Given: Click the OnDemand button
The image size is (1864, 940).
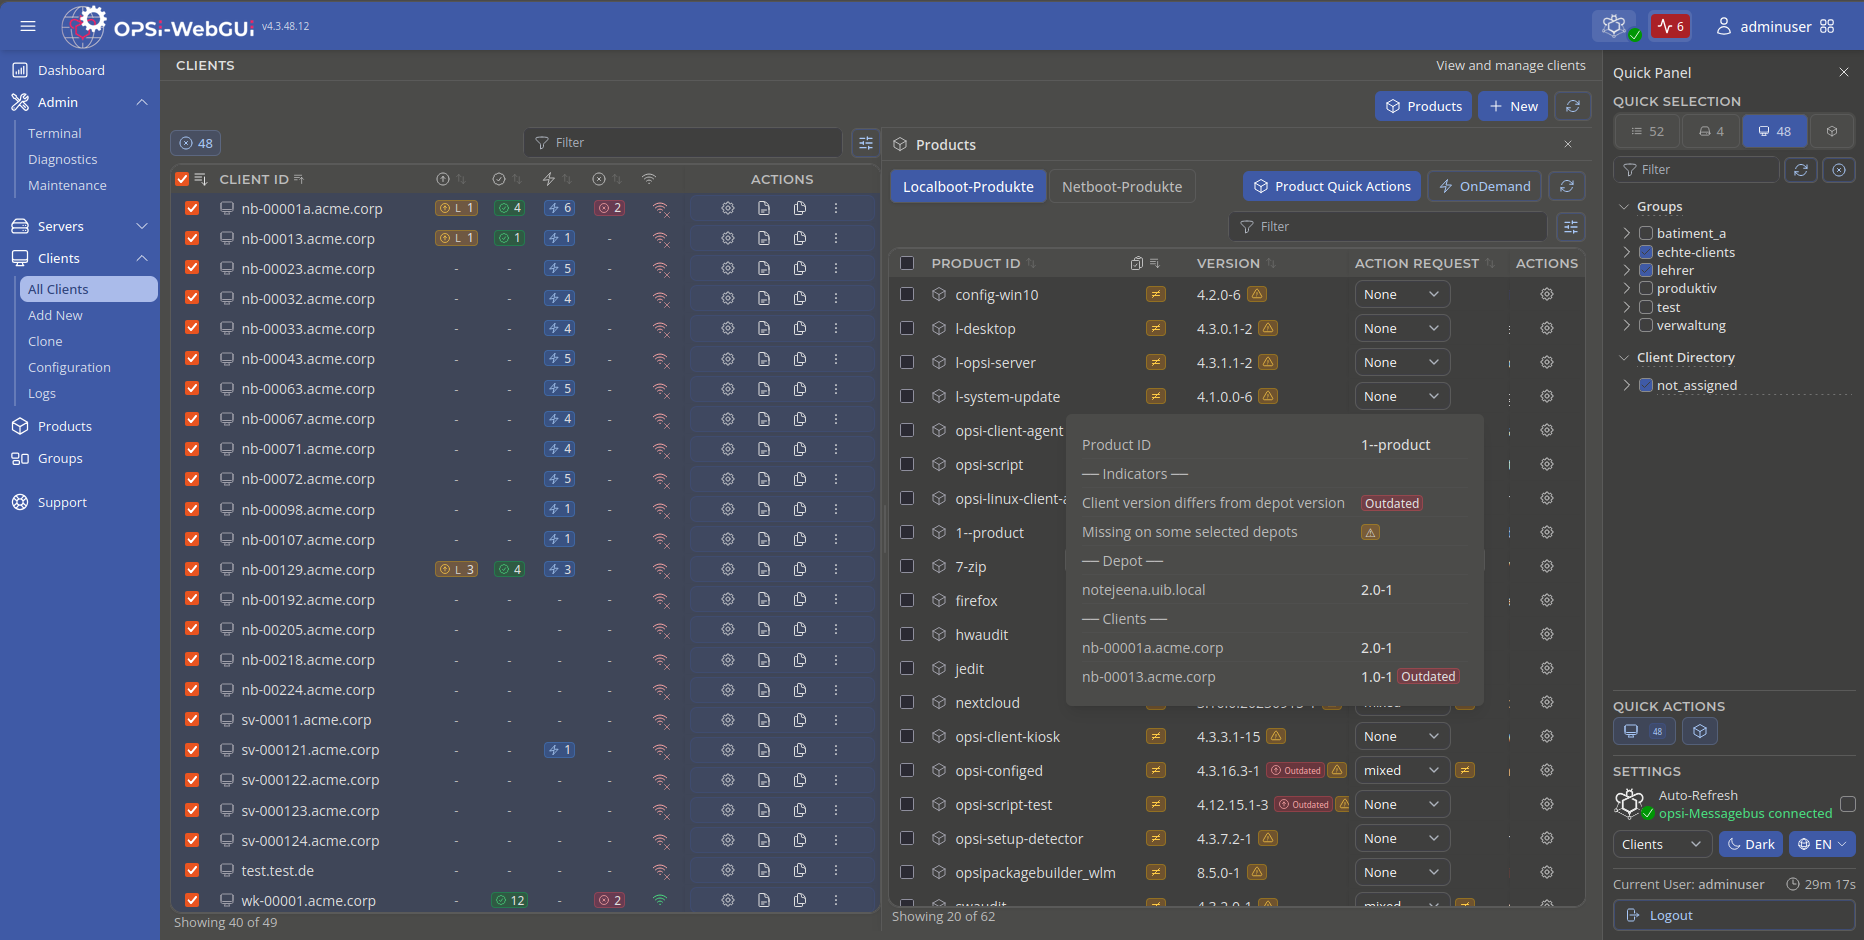Looking at the screenshot, I should click(1485, 186).
